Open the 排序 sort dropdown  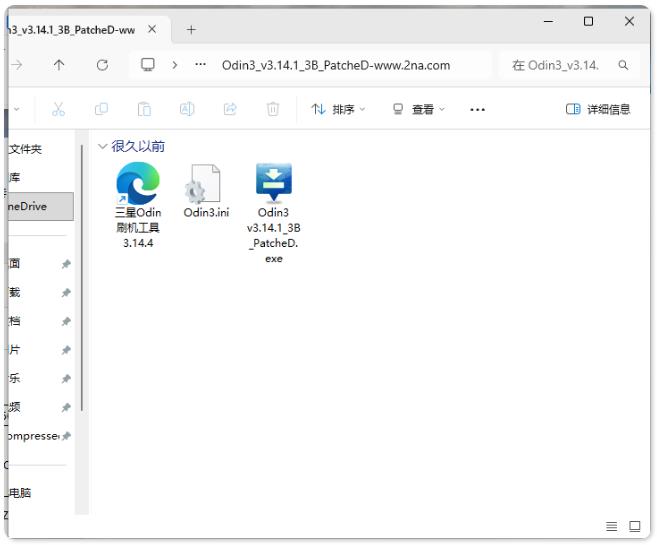(338, 109)
